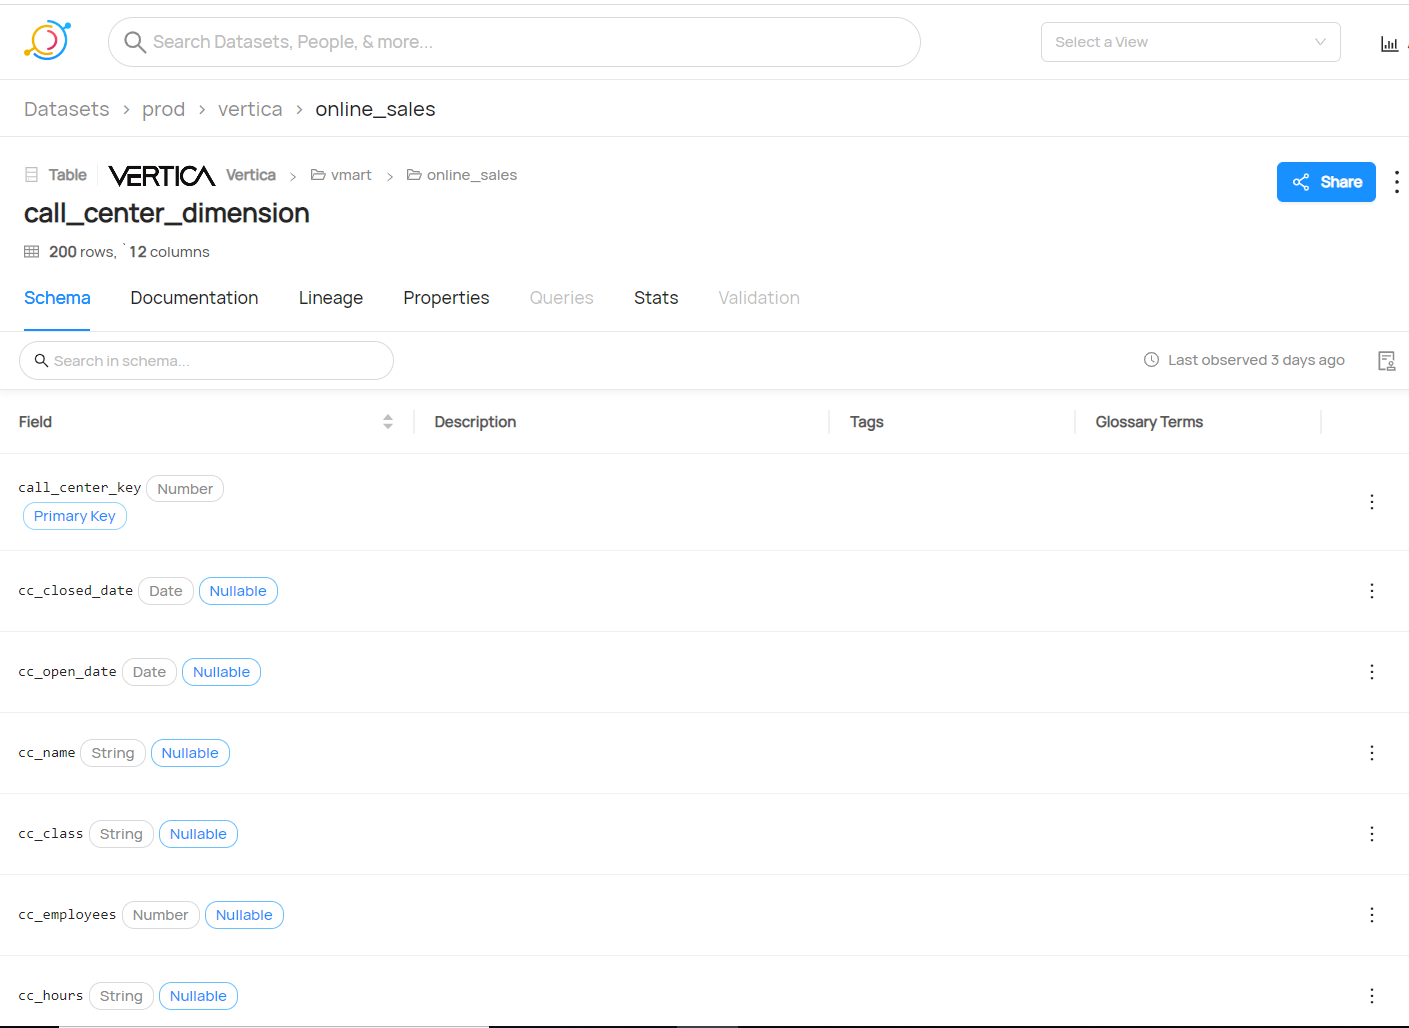The image size is (1409, 1028).
Task: Go to vertica breadcrumb
Action: tap(250, 109)
